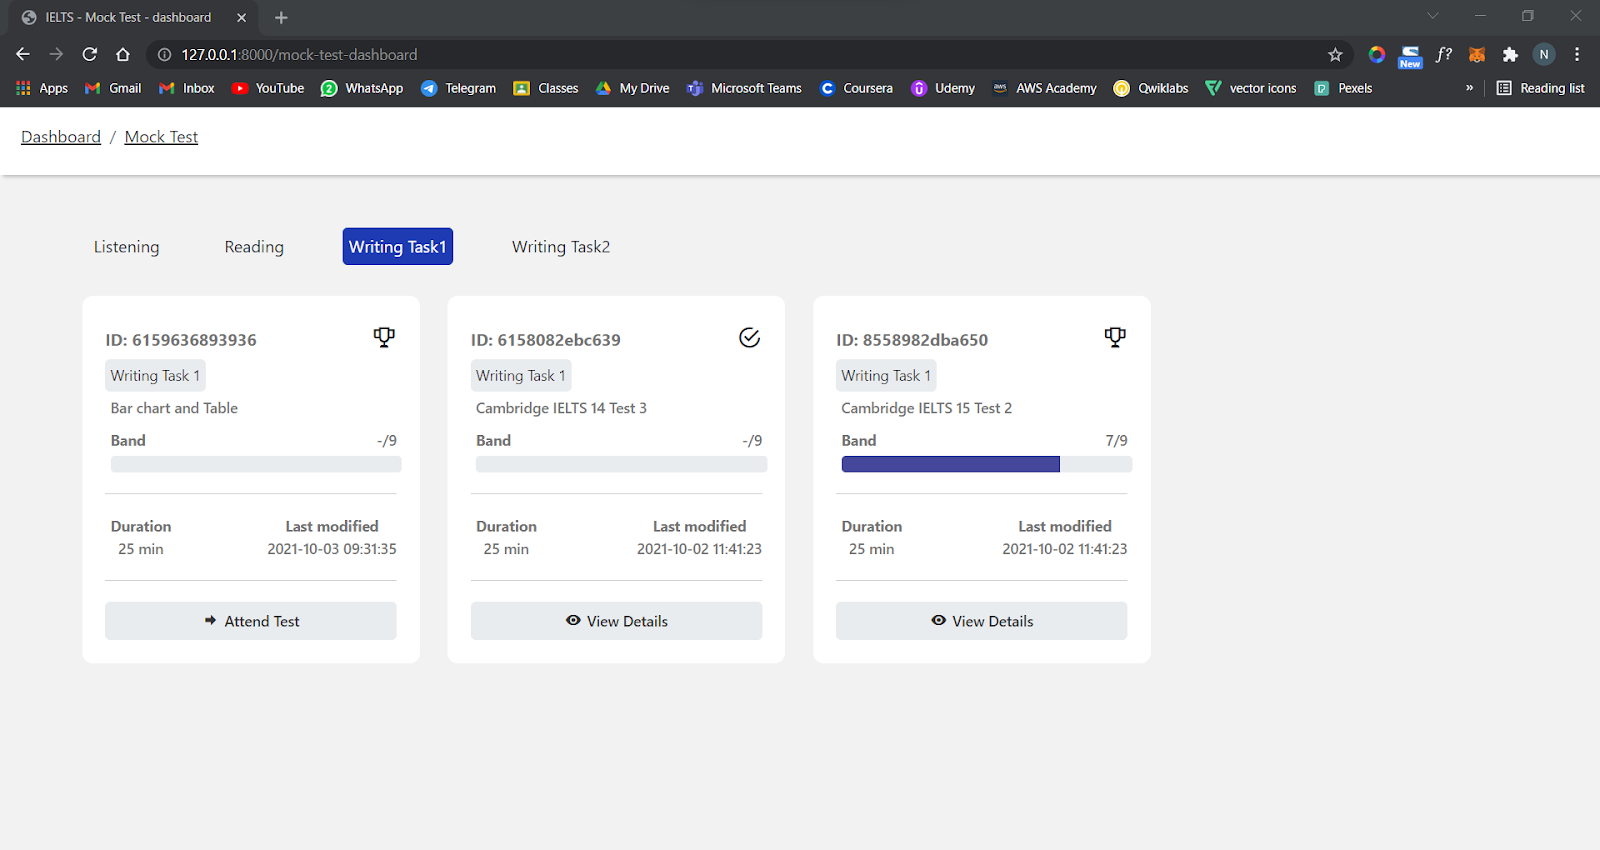
Task: Click the 7/9 band progress bar
Action: pos(987,464)
